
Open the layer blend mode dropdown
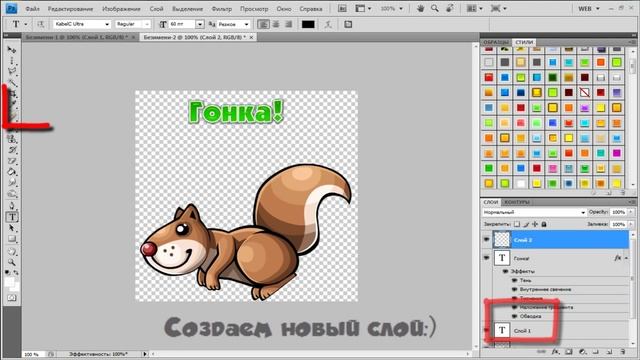(x=534, y=212)
